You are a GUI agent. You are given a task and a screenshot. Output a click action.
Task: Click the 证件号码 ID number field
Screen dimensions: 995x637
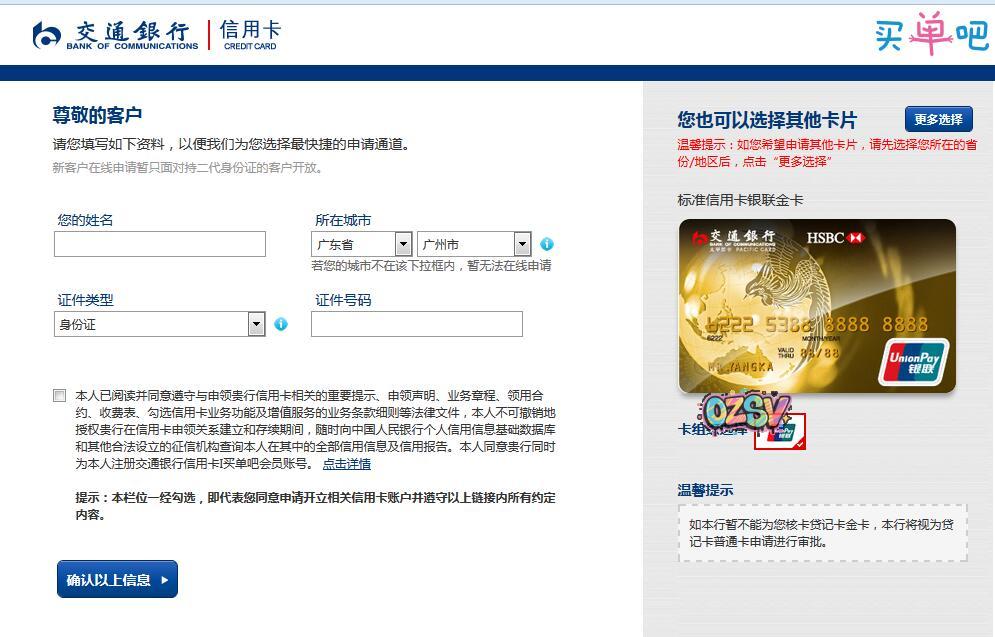[416, 323]
